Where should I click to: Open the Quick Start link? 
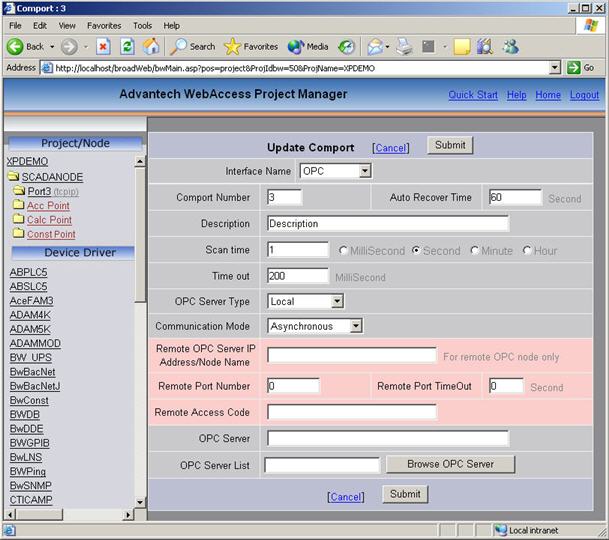tap(473, 95)
